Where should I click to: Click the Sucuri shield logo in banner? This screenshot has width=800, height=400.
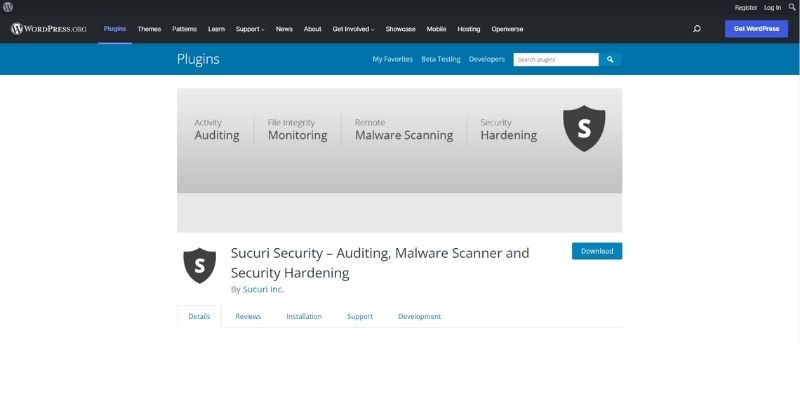584,129
